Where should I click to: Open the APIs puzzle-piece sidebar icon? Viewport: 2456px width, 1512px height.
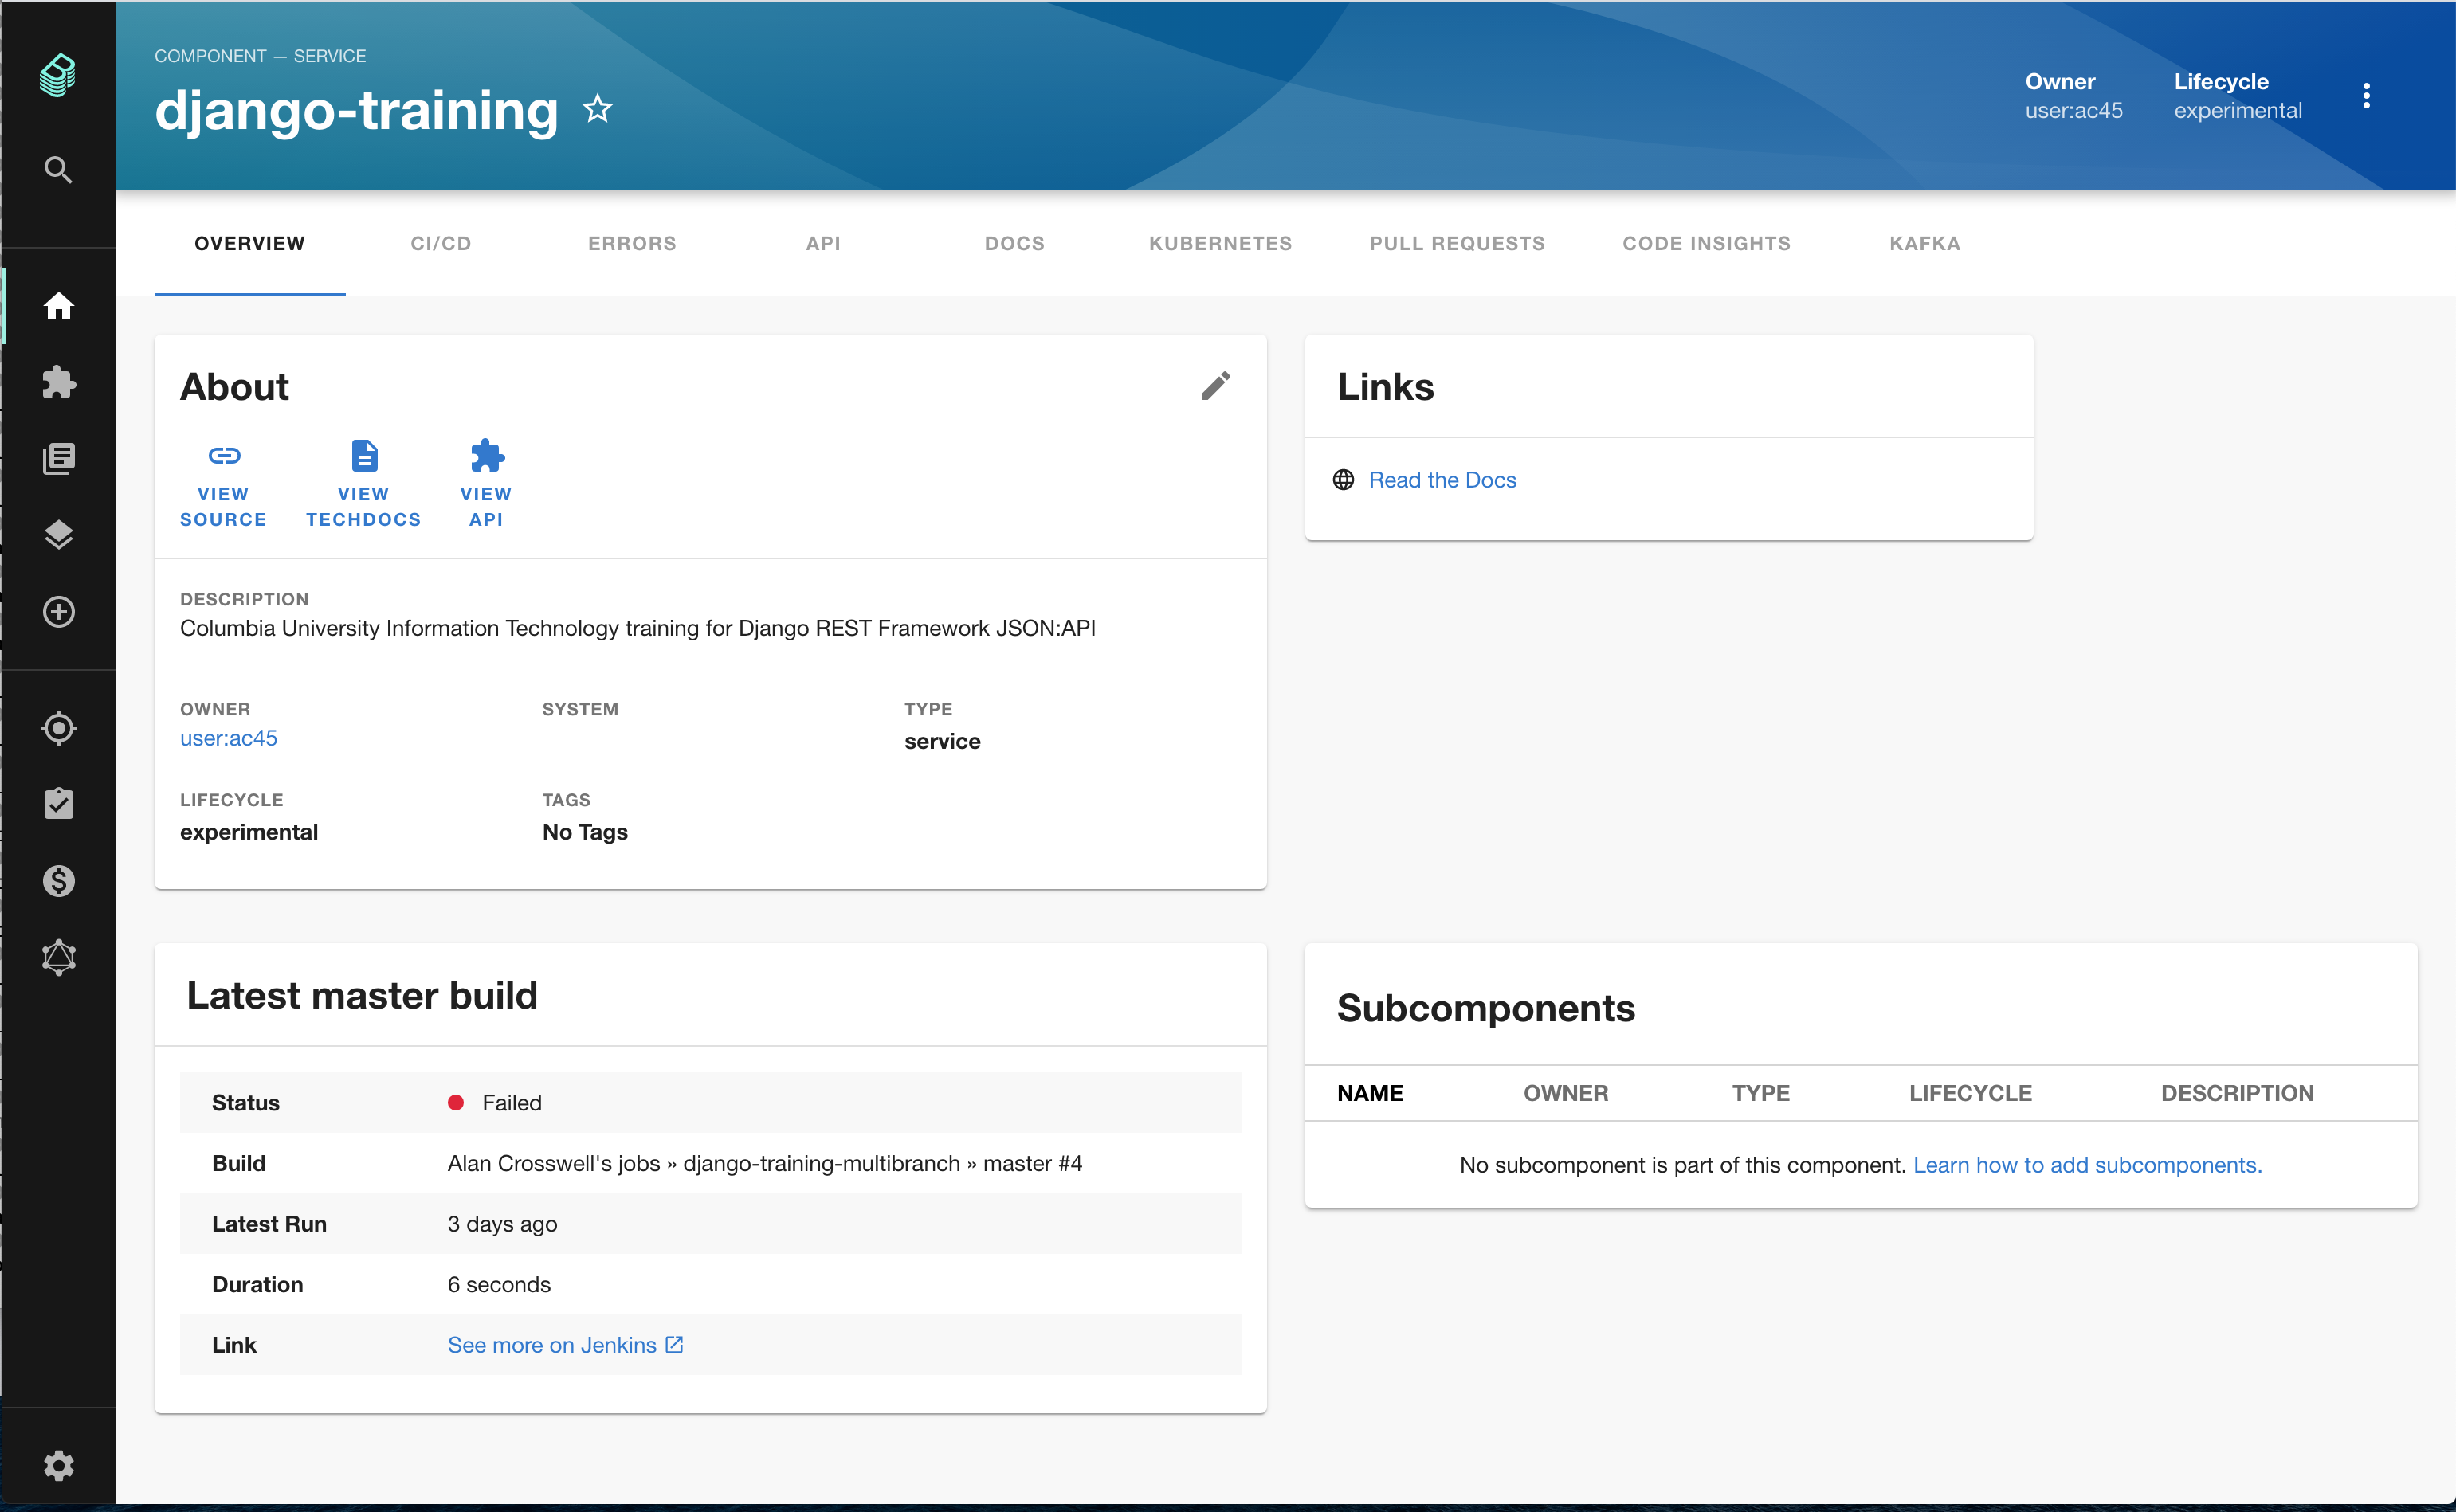click(58, 382)
